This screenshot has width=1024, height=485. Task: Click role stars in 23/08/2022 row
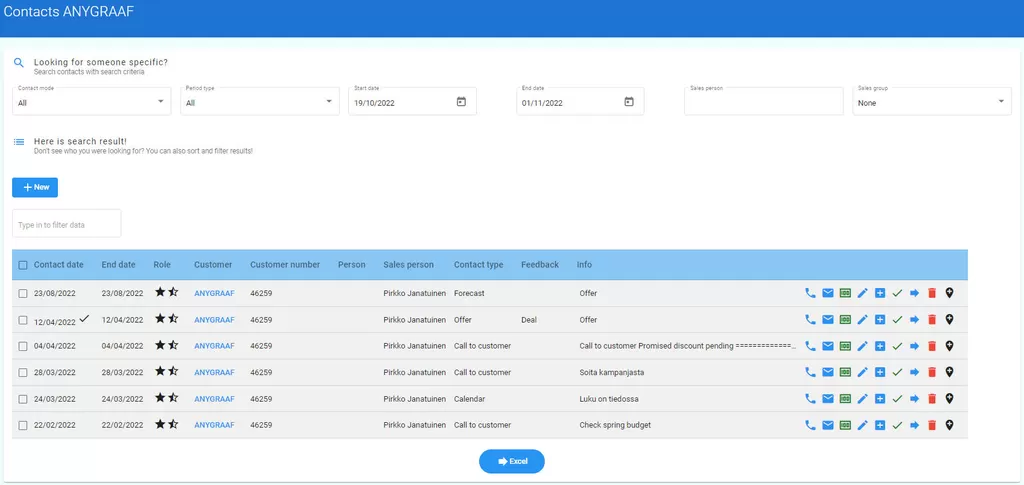pyautogui.click(x=167, y=292)
